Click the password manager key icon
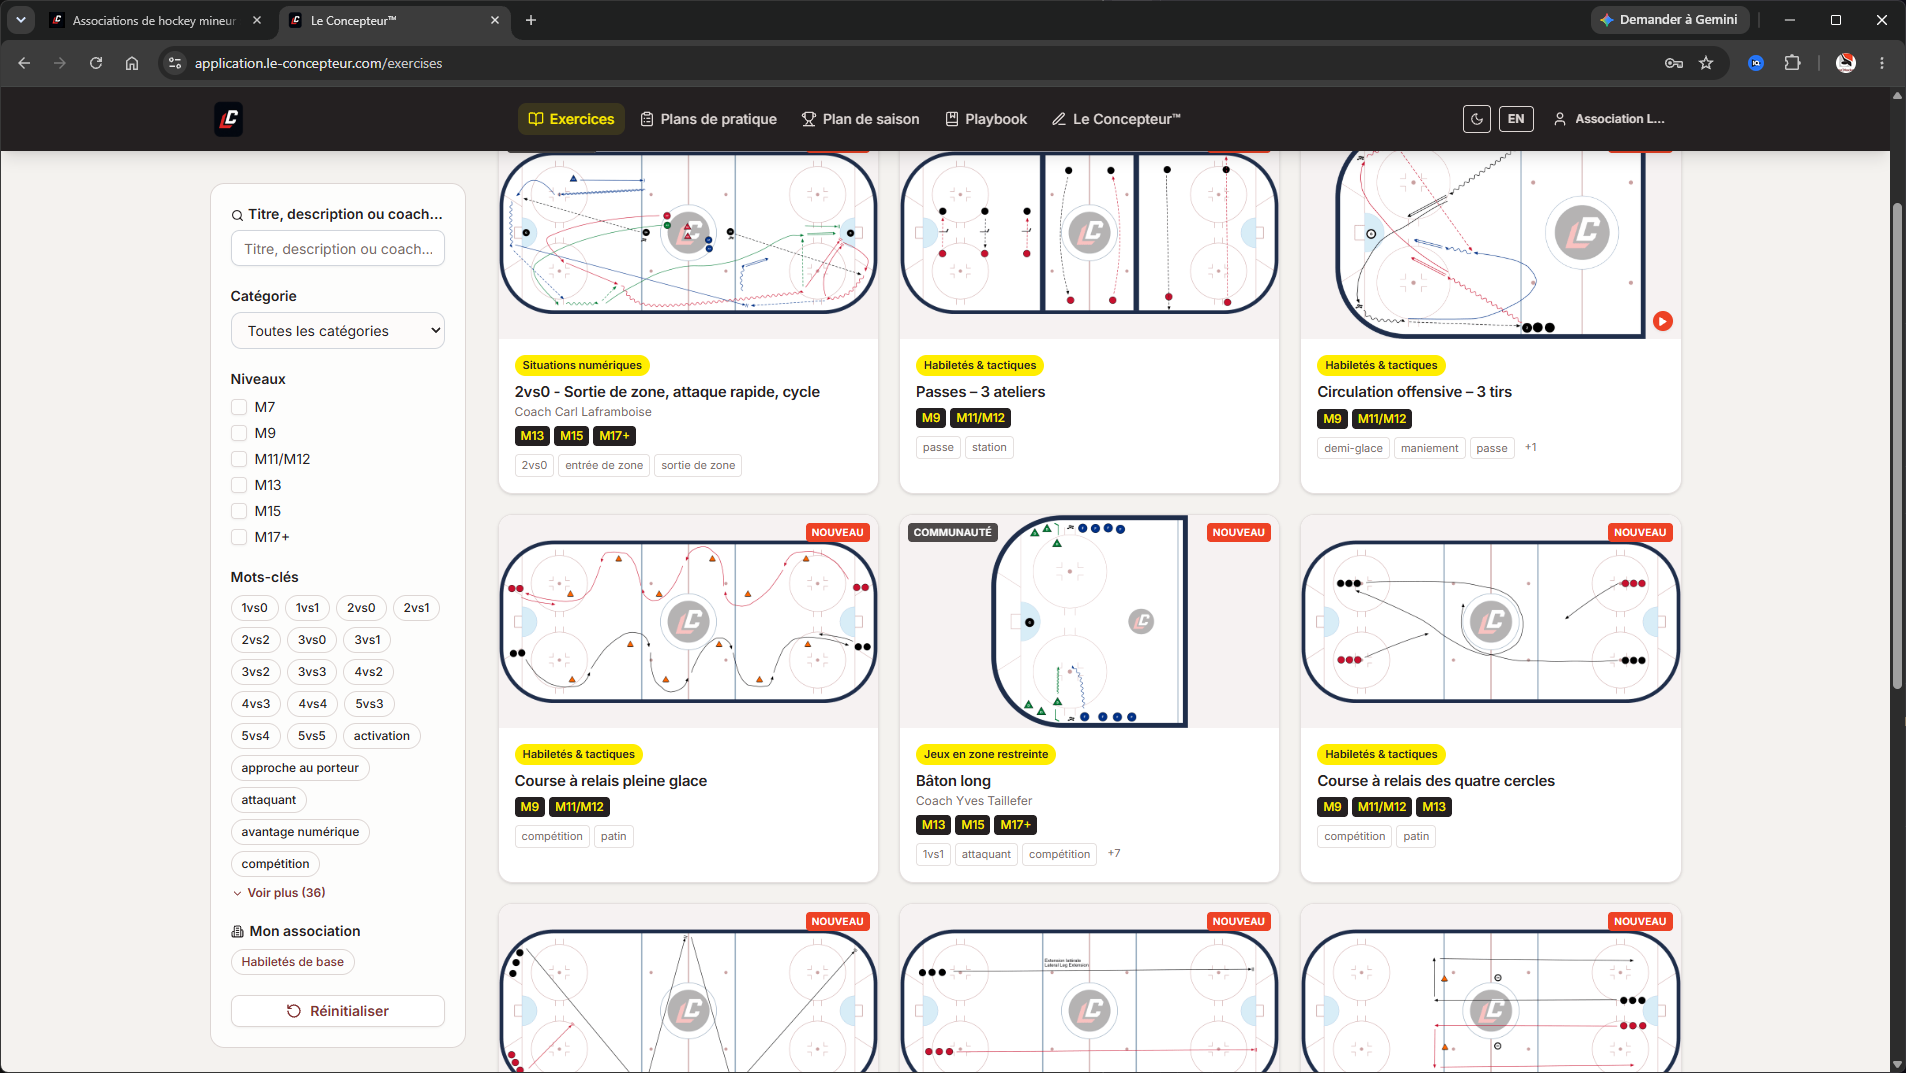This screenshot has width=1906, height=1073. tap(1674, 63)
